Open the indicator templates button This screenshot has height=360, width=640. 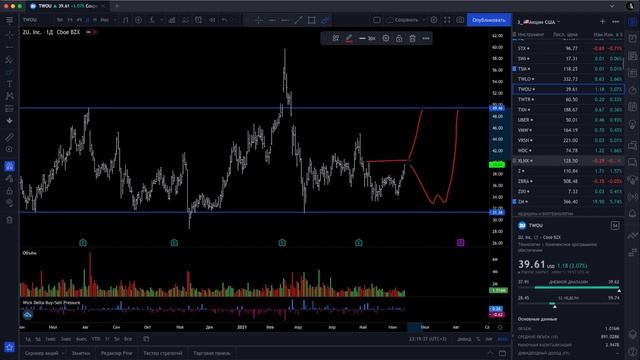tap(185, 20)
